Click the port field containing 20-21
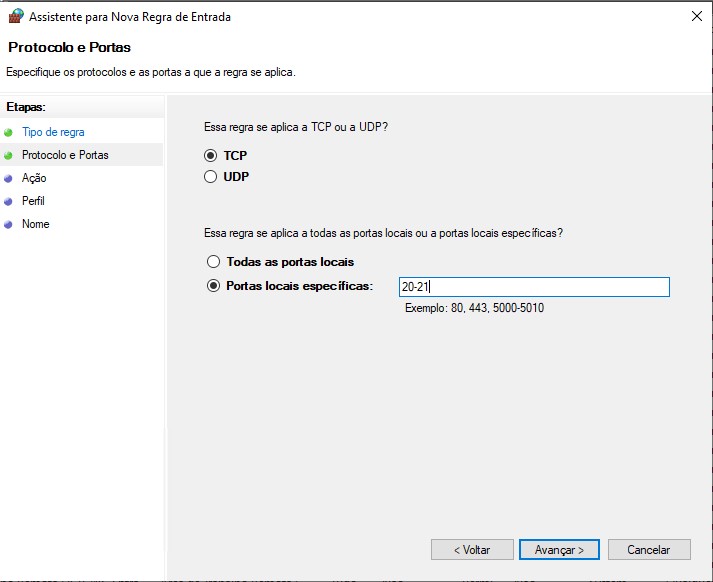Image resolution: width=713 pixels, height=582 pixels. 533,287
